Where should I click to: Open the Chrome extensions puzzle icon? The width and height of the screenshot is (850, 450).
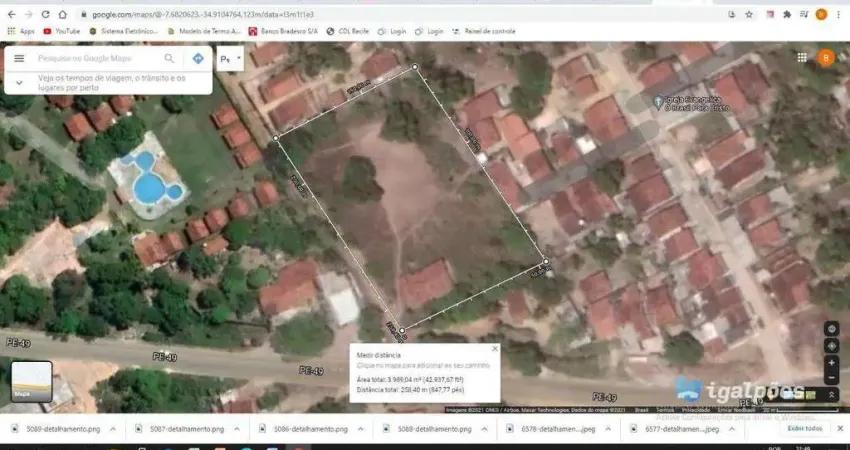point(787,15)
